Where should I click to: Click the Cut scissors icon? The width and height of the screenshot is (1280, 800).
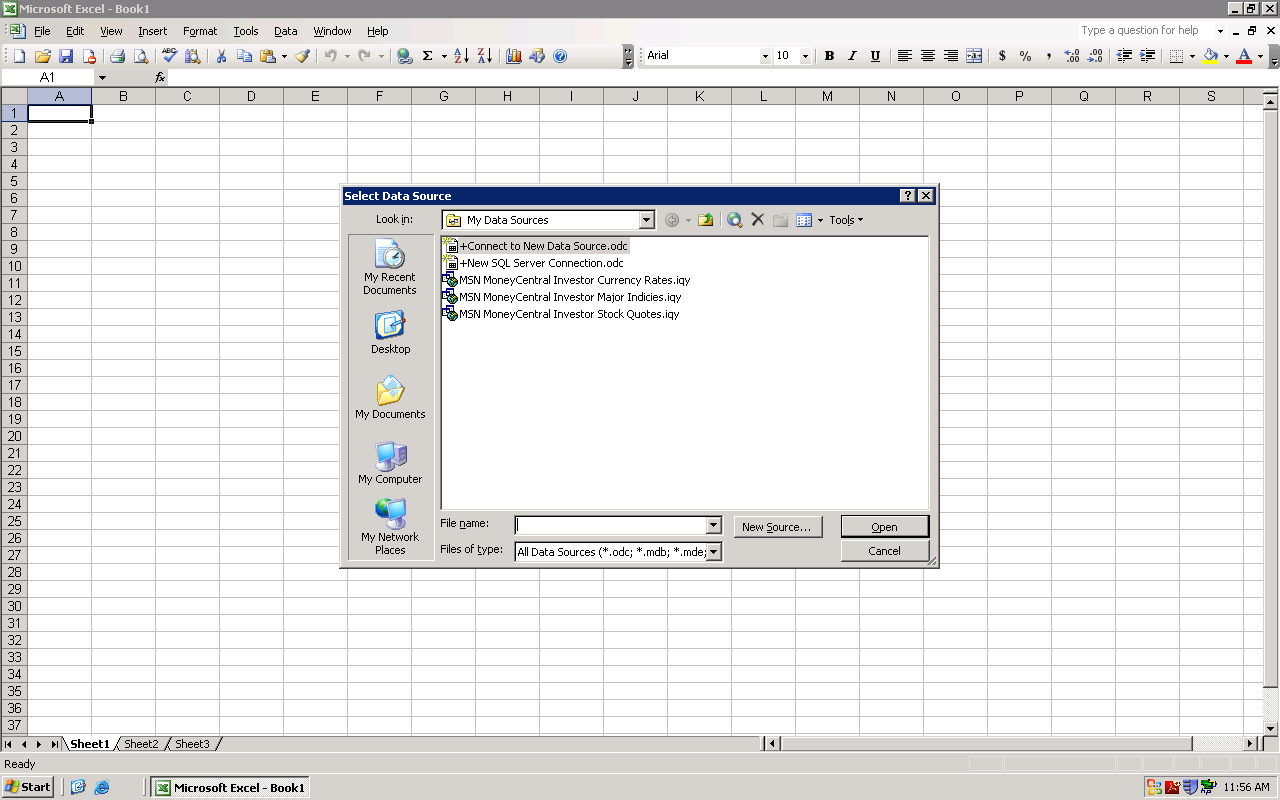221,56
